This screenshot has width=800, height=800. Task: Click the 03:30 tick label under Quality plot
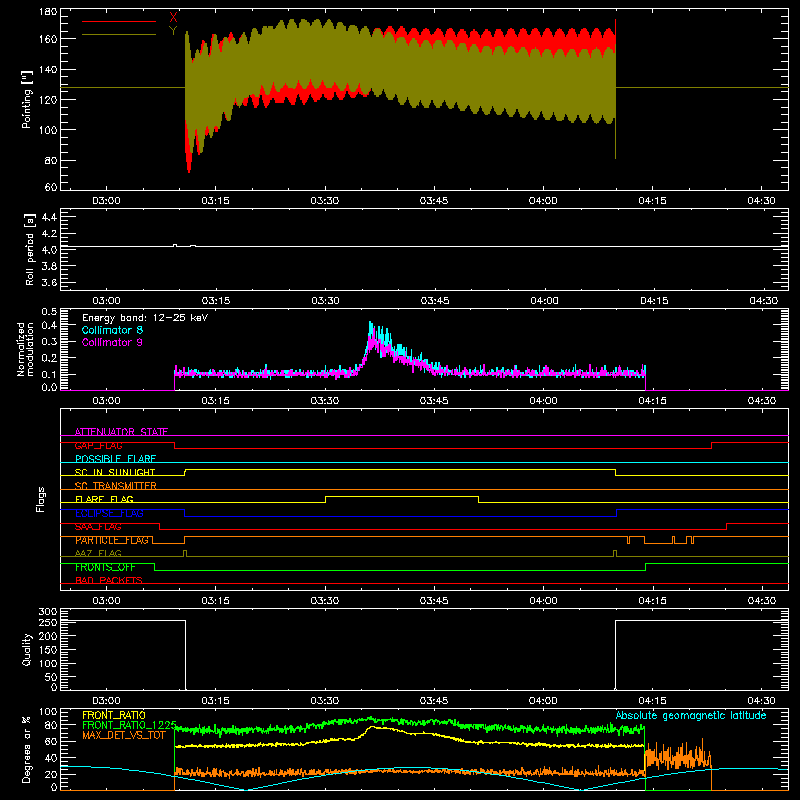click(324, 701)
